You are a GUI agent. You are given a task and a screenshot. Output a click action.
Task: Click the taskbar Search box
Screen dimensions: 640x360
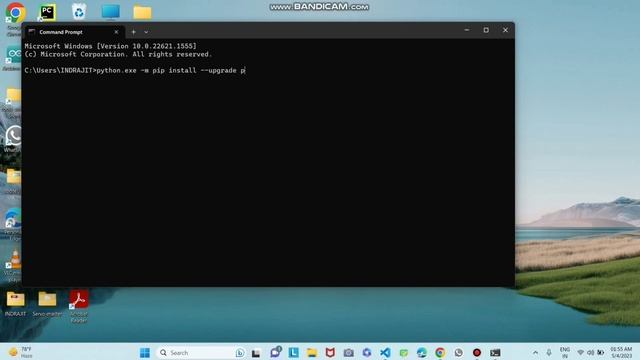click(x=201, y=353)
